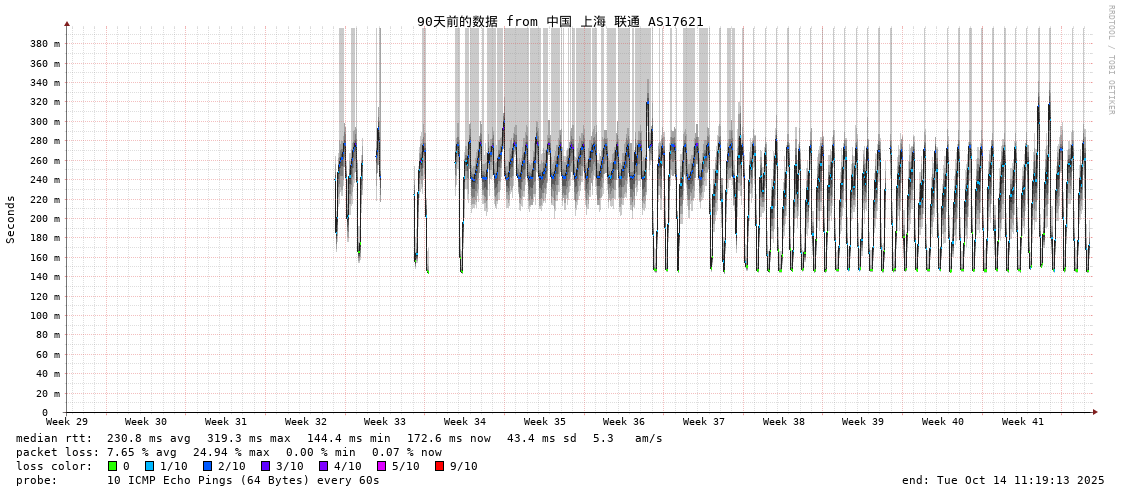Click the RRDTOOL / TOBI OETIKER watermark
Viewport: 1121px width, 494px height.
coord(1110,60)
